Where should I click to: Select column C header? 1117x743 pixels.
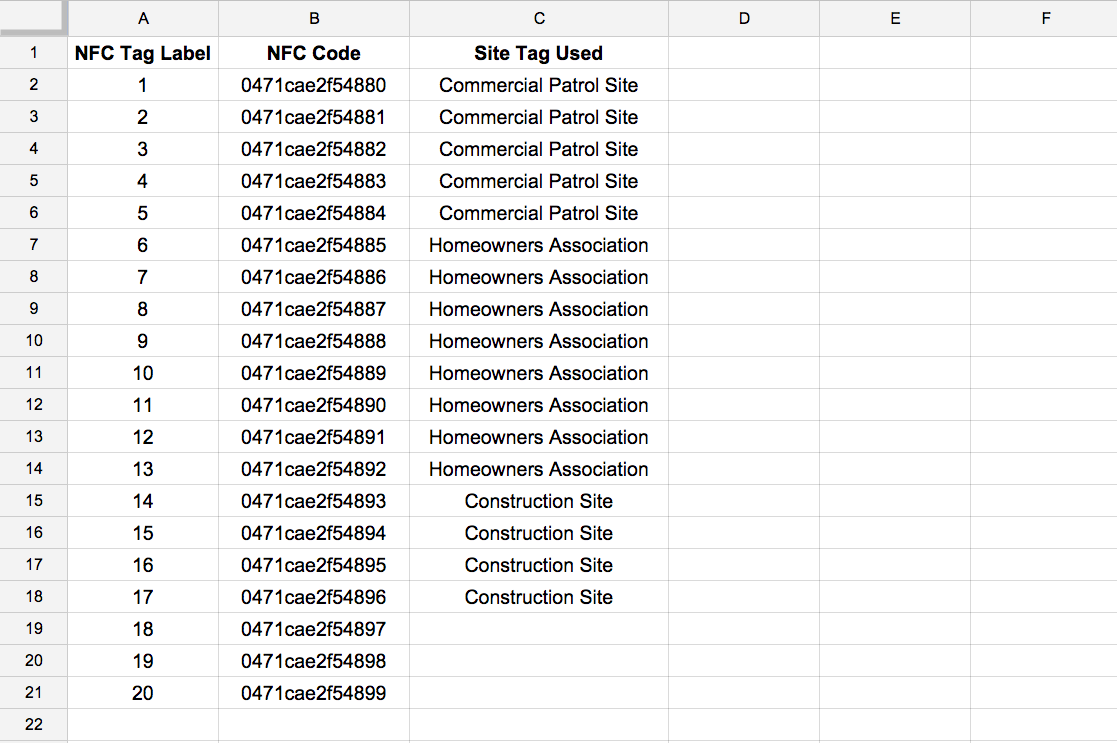tap(539, 18)
